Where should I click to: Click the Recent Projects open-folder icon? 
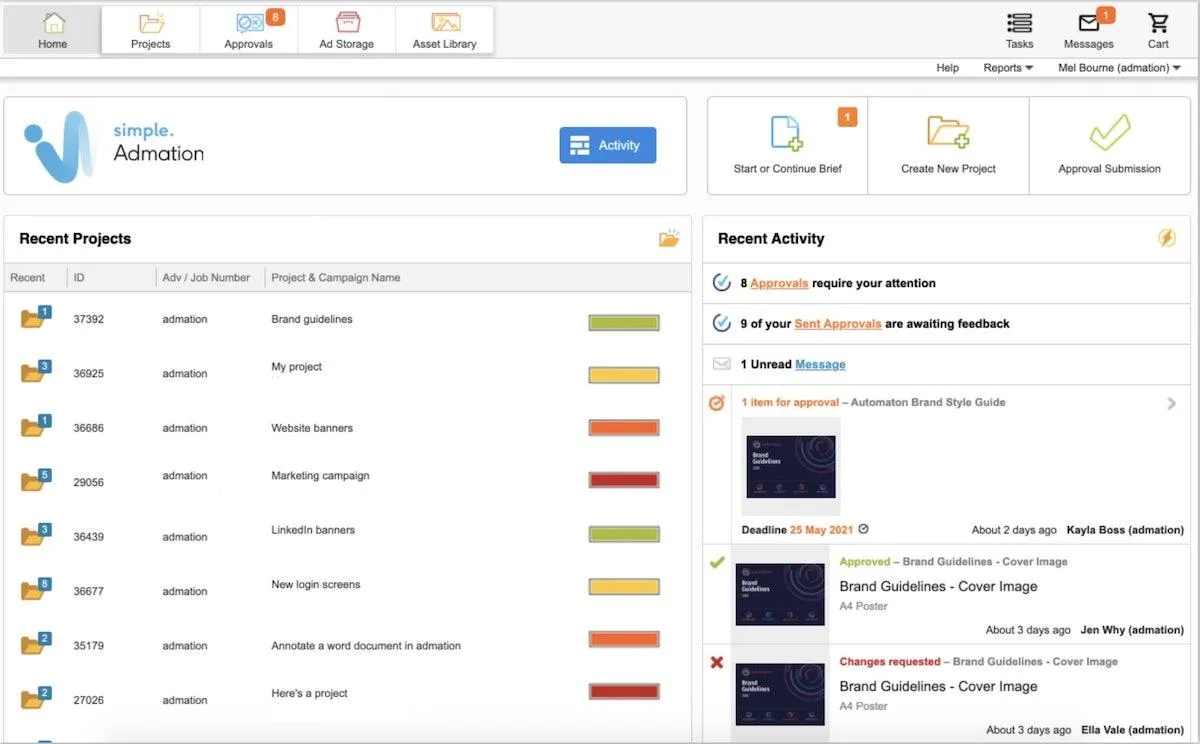click(669, 238)
